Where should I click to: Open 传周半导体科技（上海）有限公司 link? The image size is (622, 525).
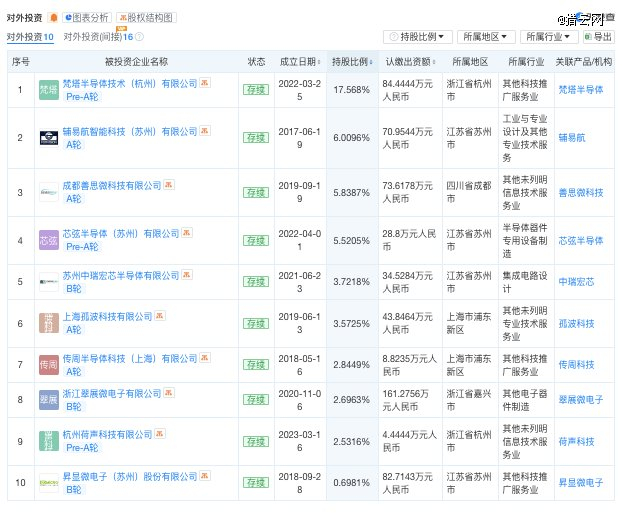click(130, 359)
